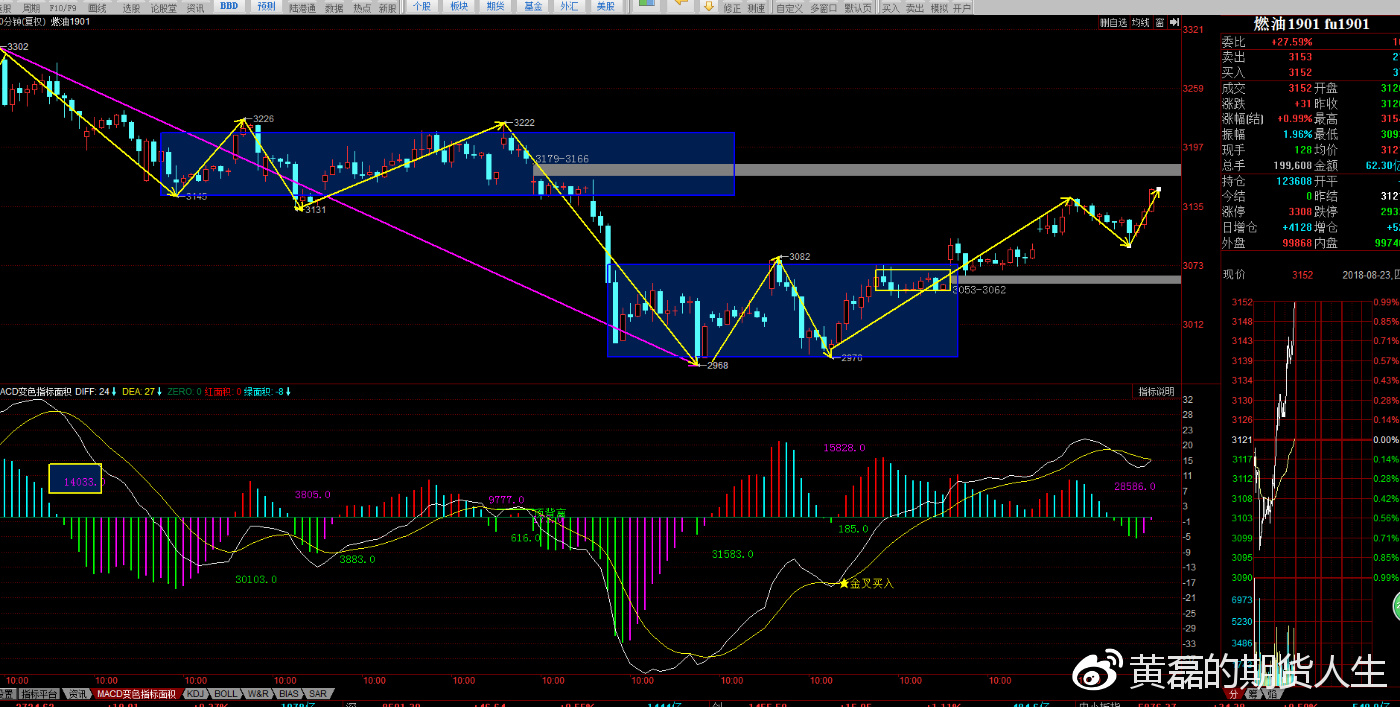Viewport: 1400px width, 707px height.
Task: Open the 资讯 news toolbar item
Action: click(x=196, y=7)
